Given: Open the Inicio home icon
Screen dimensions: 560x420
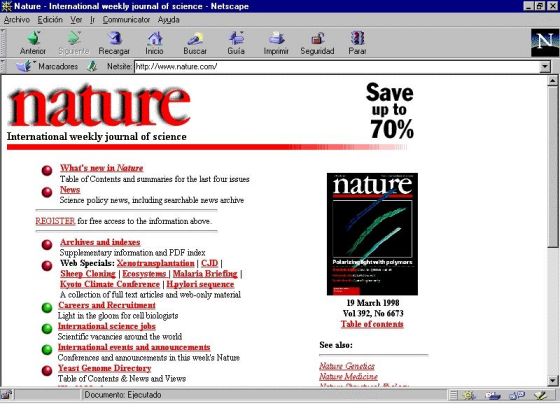Looking at the screenshot, I should pos(154,43).
